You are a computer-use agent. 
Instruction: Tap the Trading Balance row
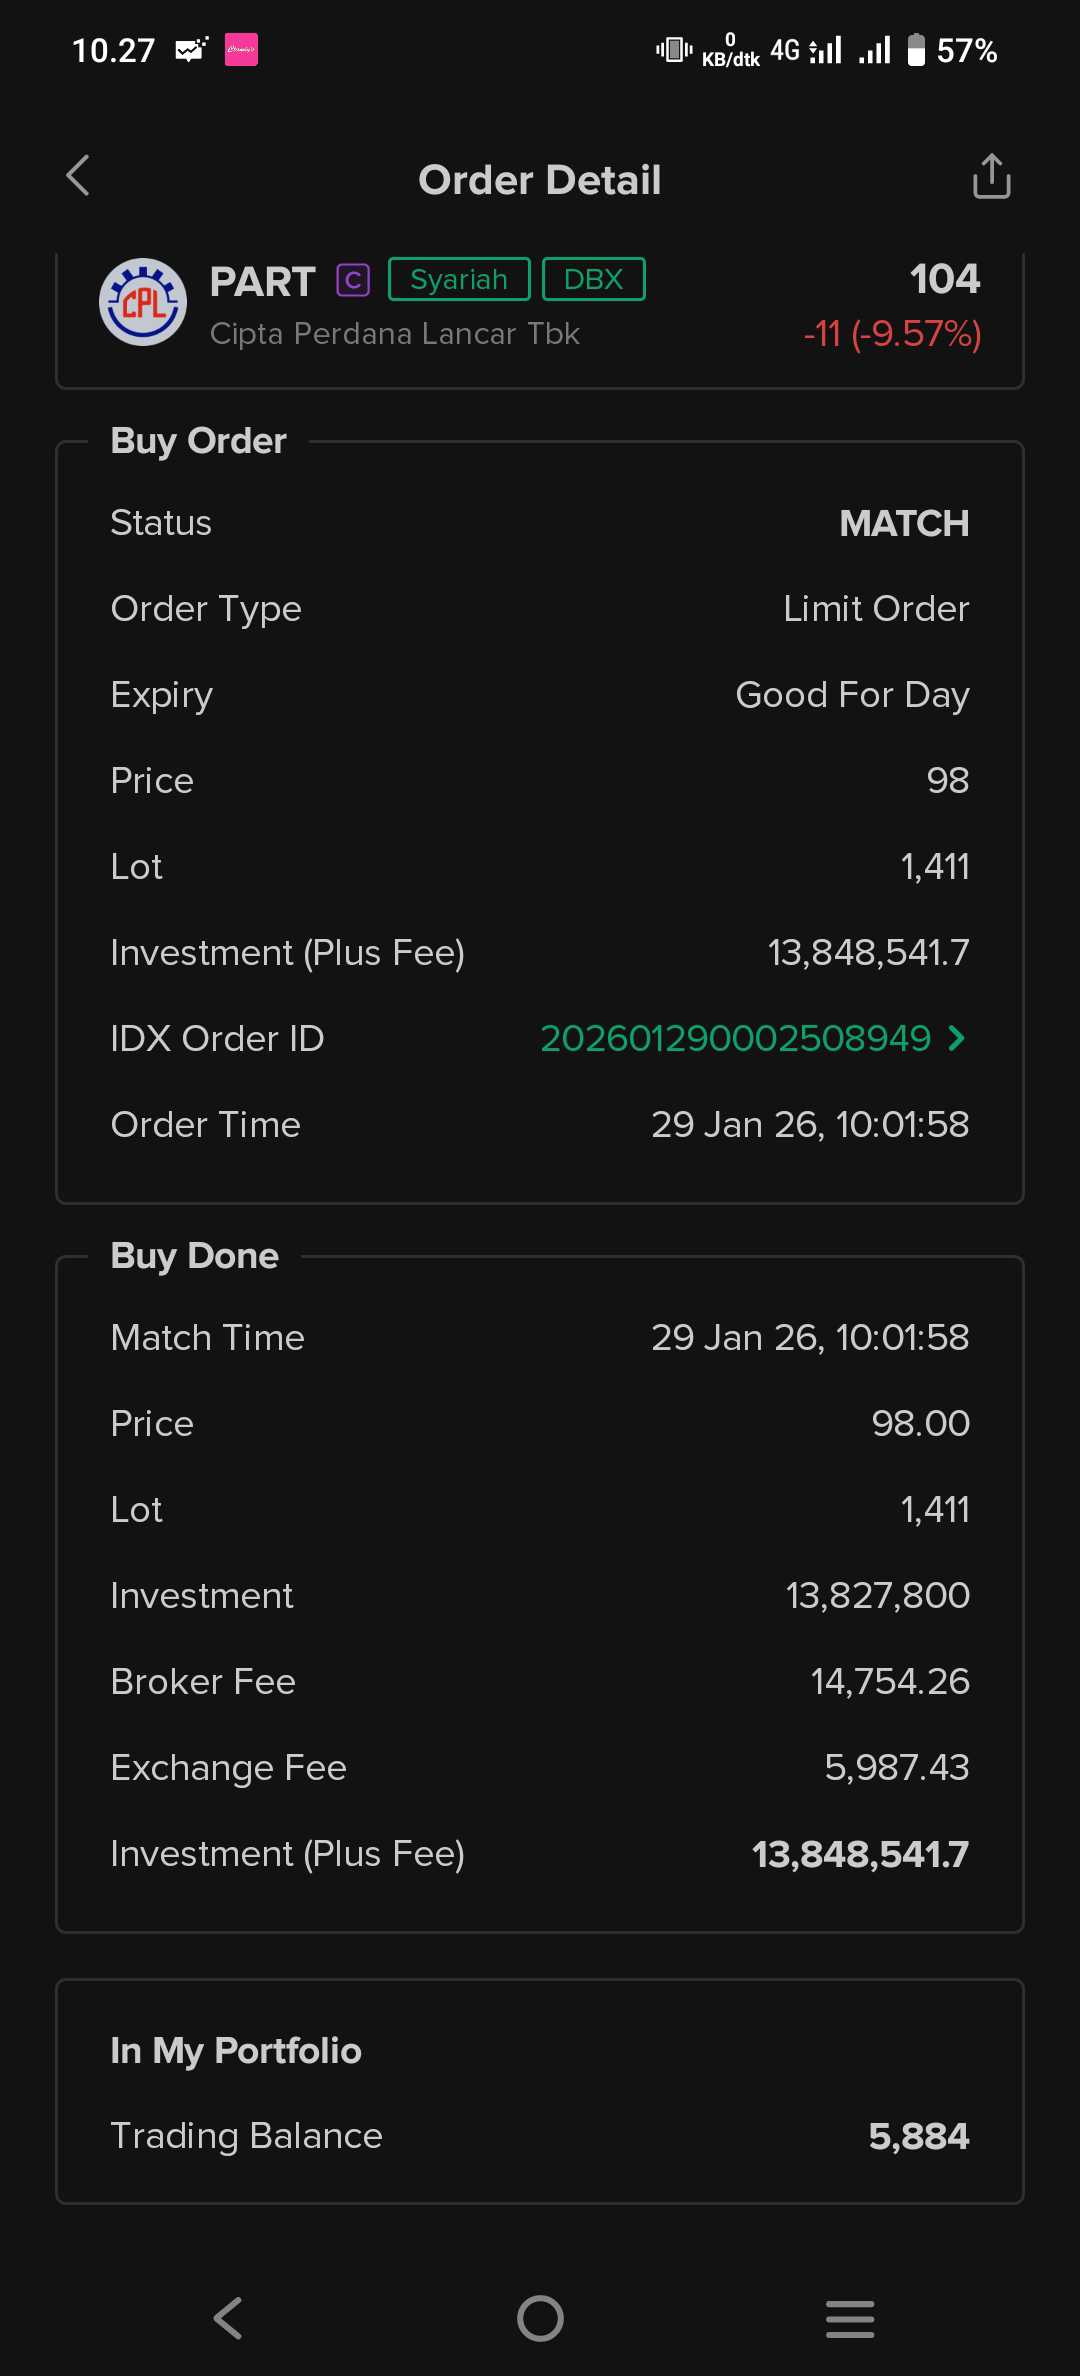540,2136
